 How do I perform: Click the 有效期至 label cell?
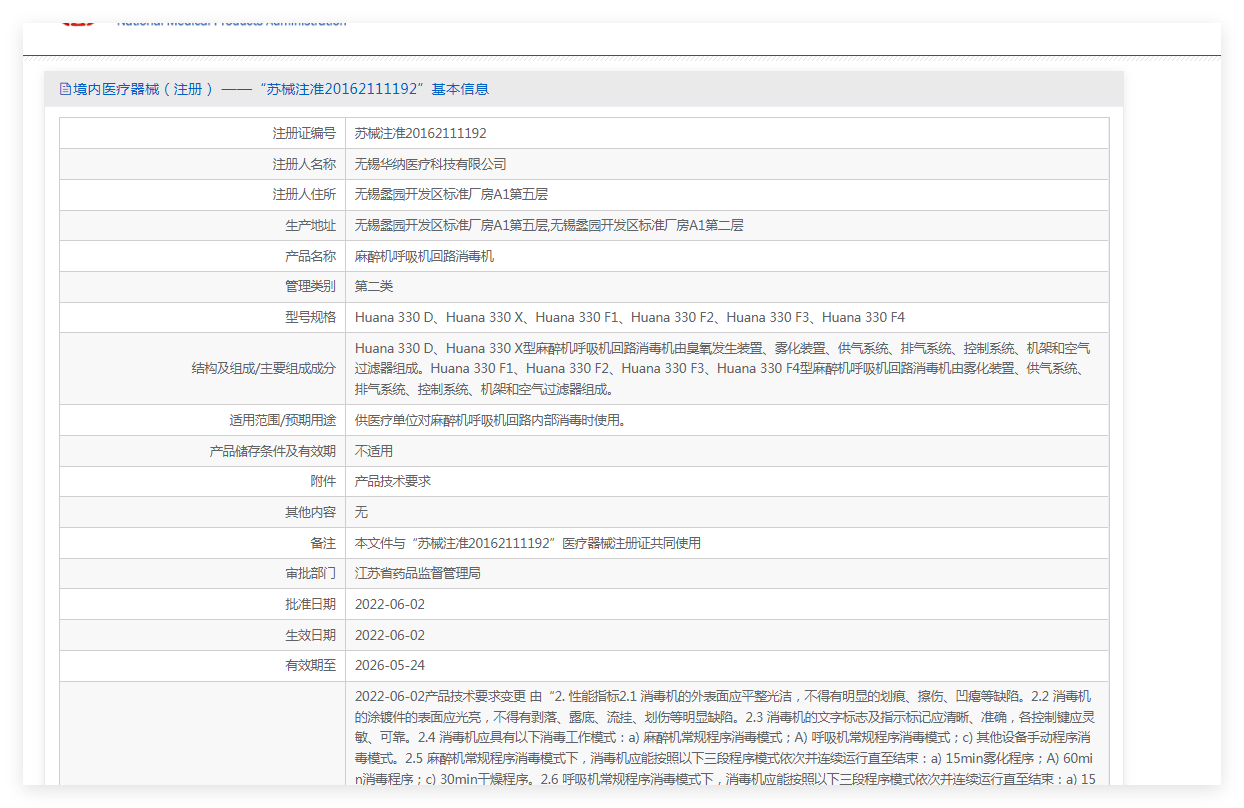[x=203, y=666]
